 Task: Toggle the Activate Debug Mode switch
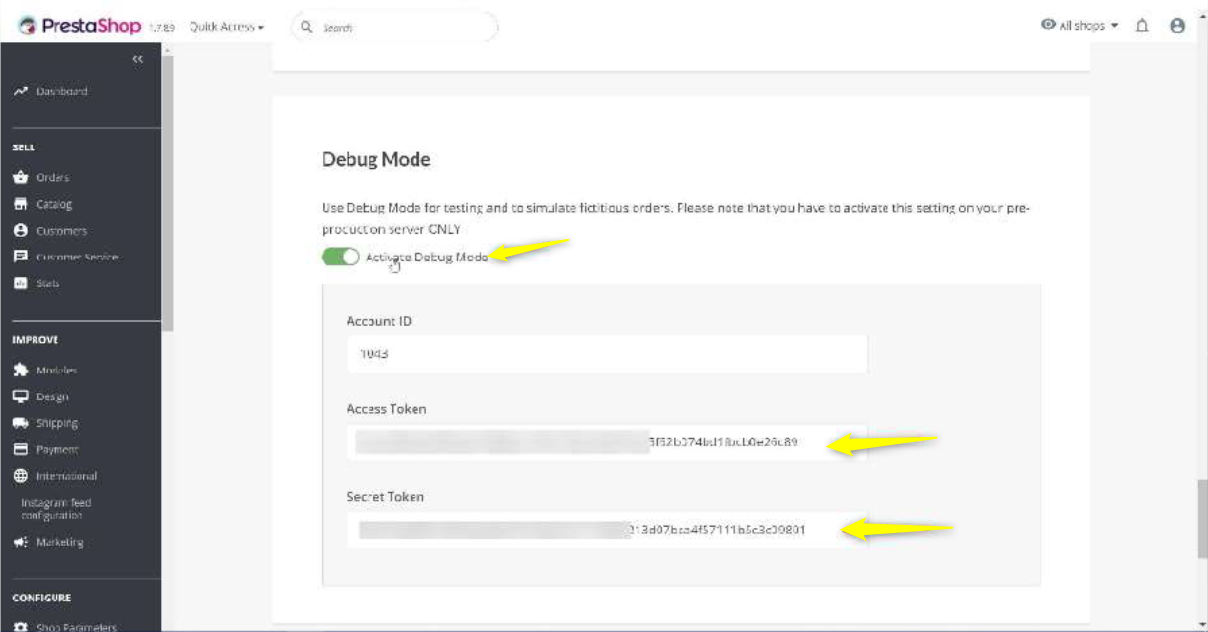[x=341, y=257]
